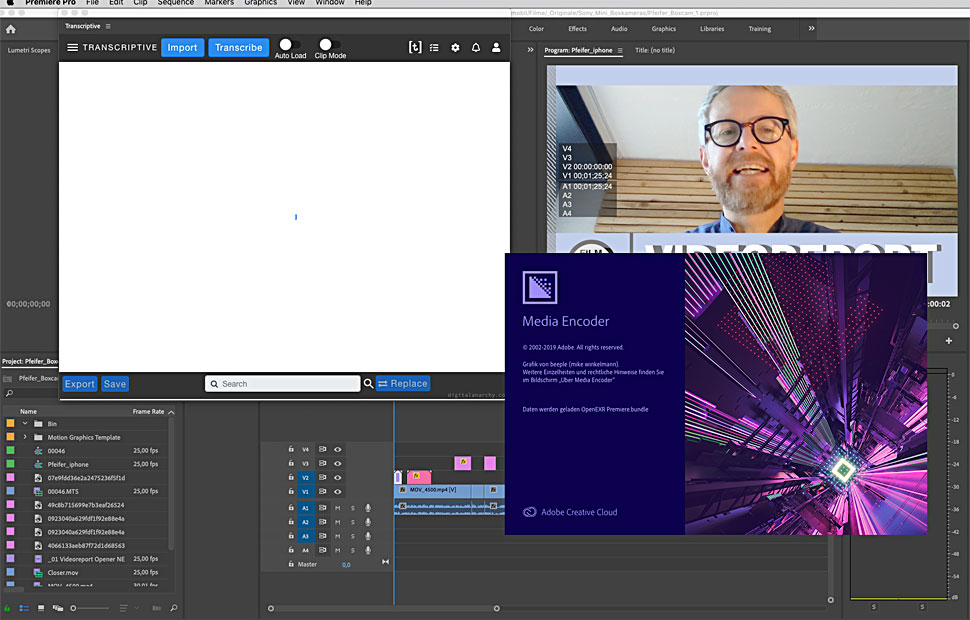Click the Save button

tap(115, 384)
